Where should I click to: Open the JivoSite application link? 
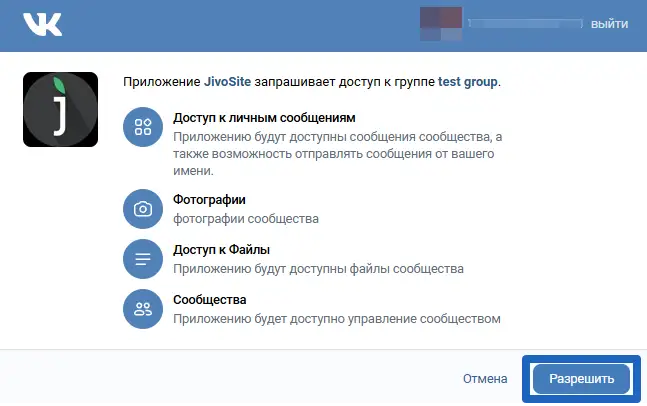point(227,82)
